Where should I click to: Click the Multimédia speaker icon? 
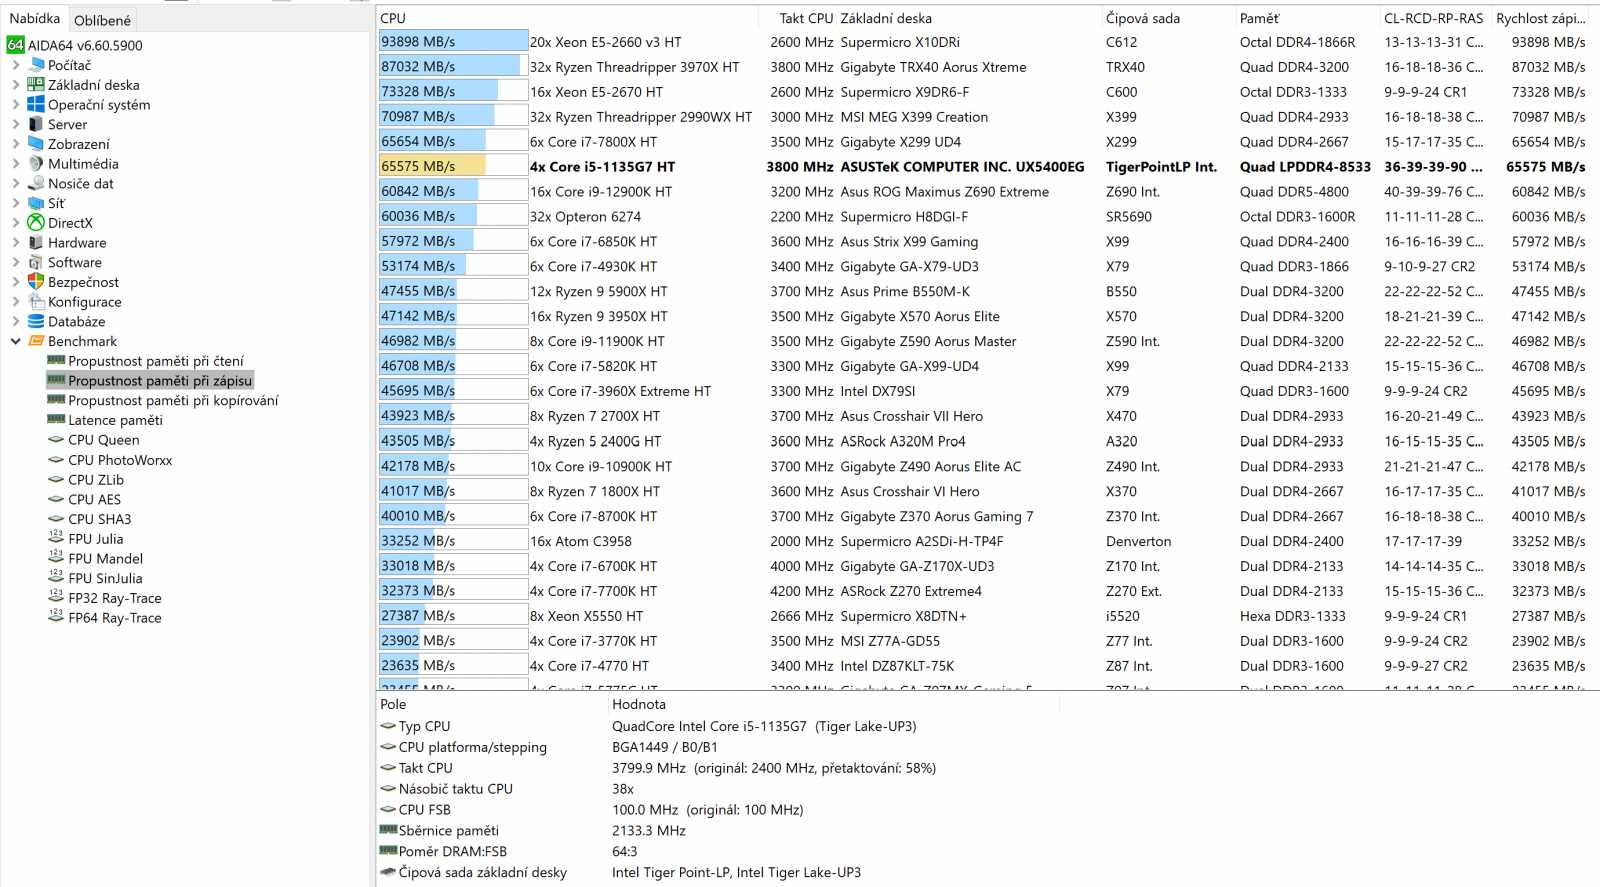pos(36,163)
